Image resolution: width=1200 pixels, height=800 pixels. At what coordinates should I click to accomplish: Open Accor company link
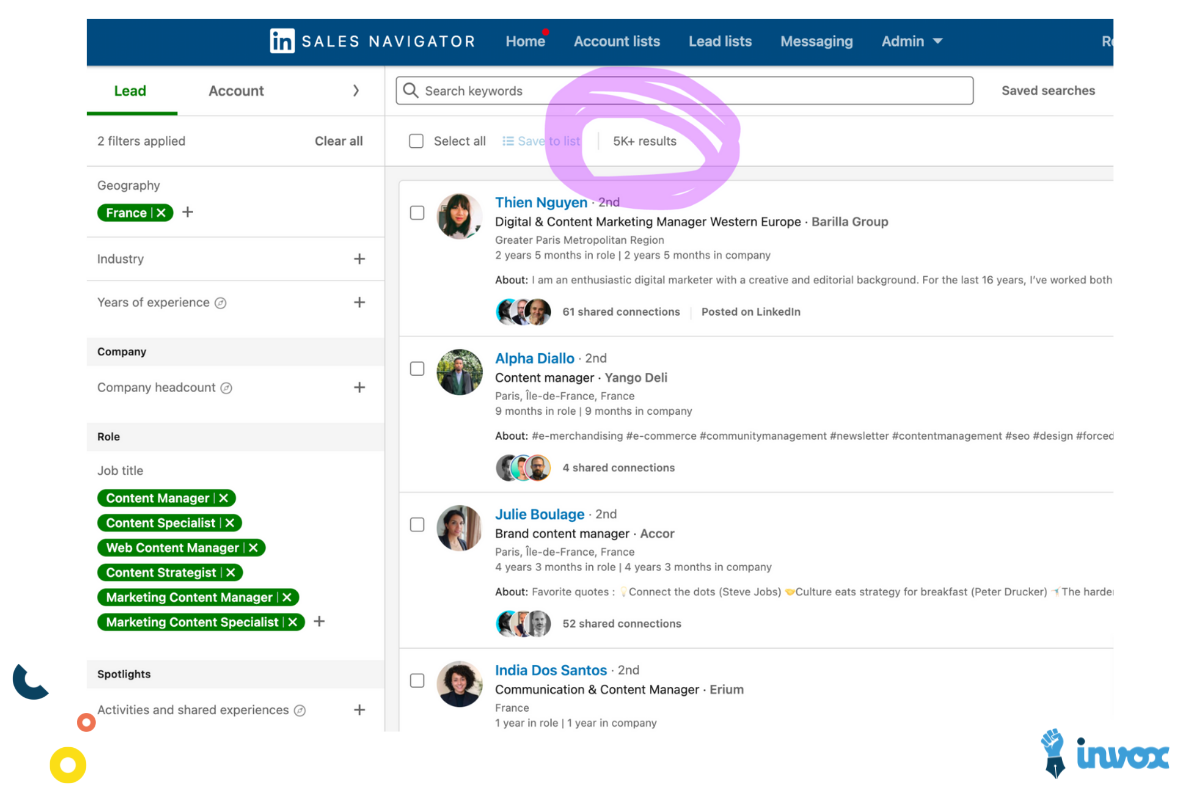[x=657, y=534]
